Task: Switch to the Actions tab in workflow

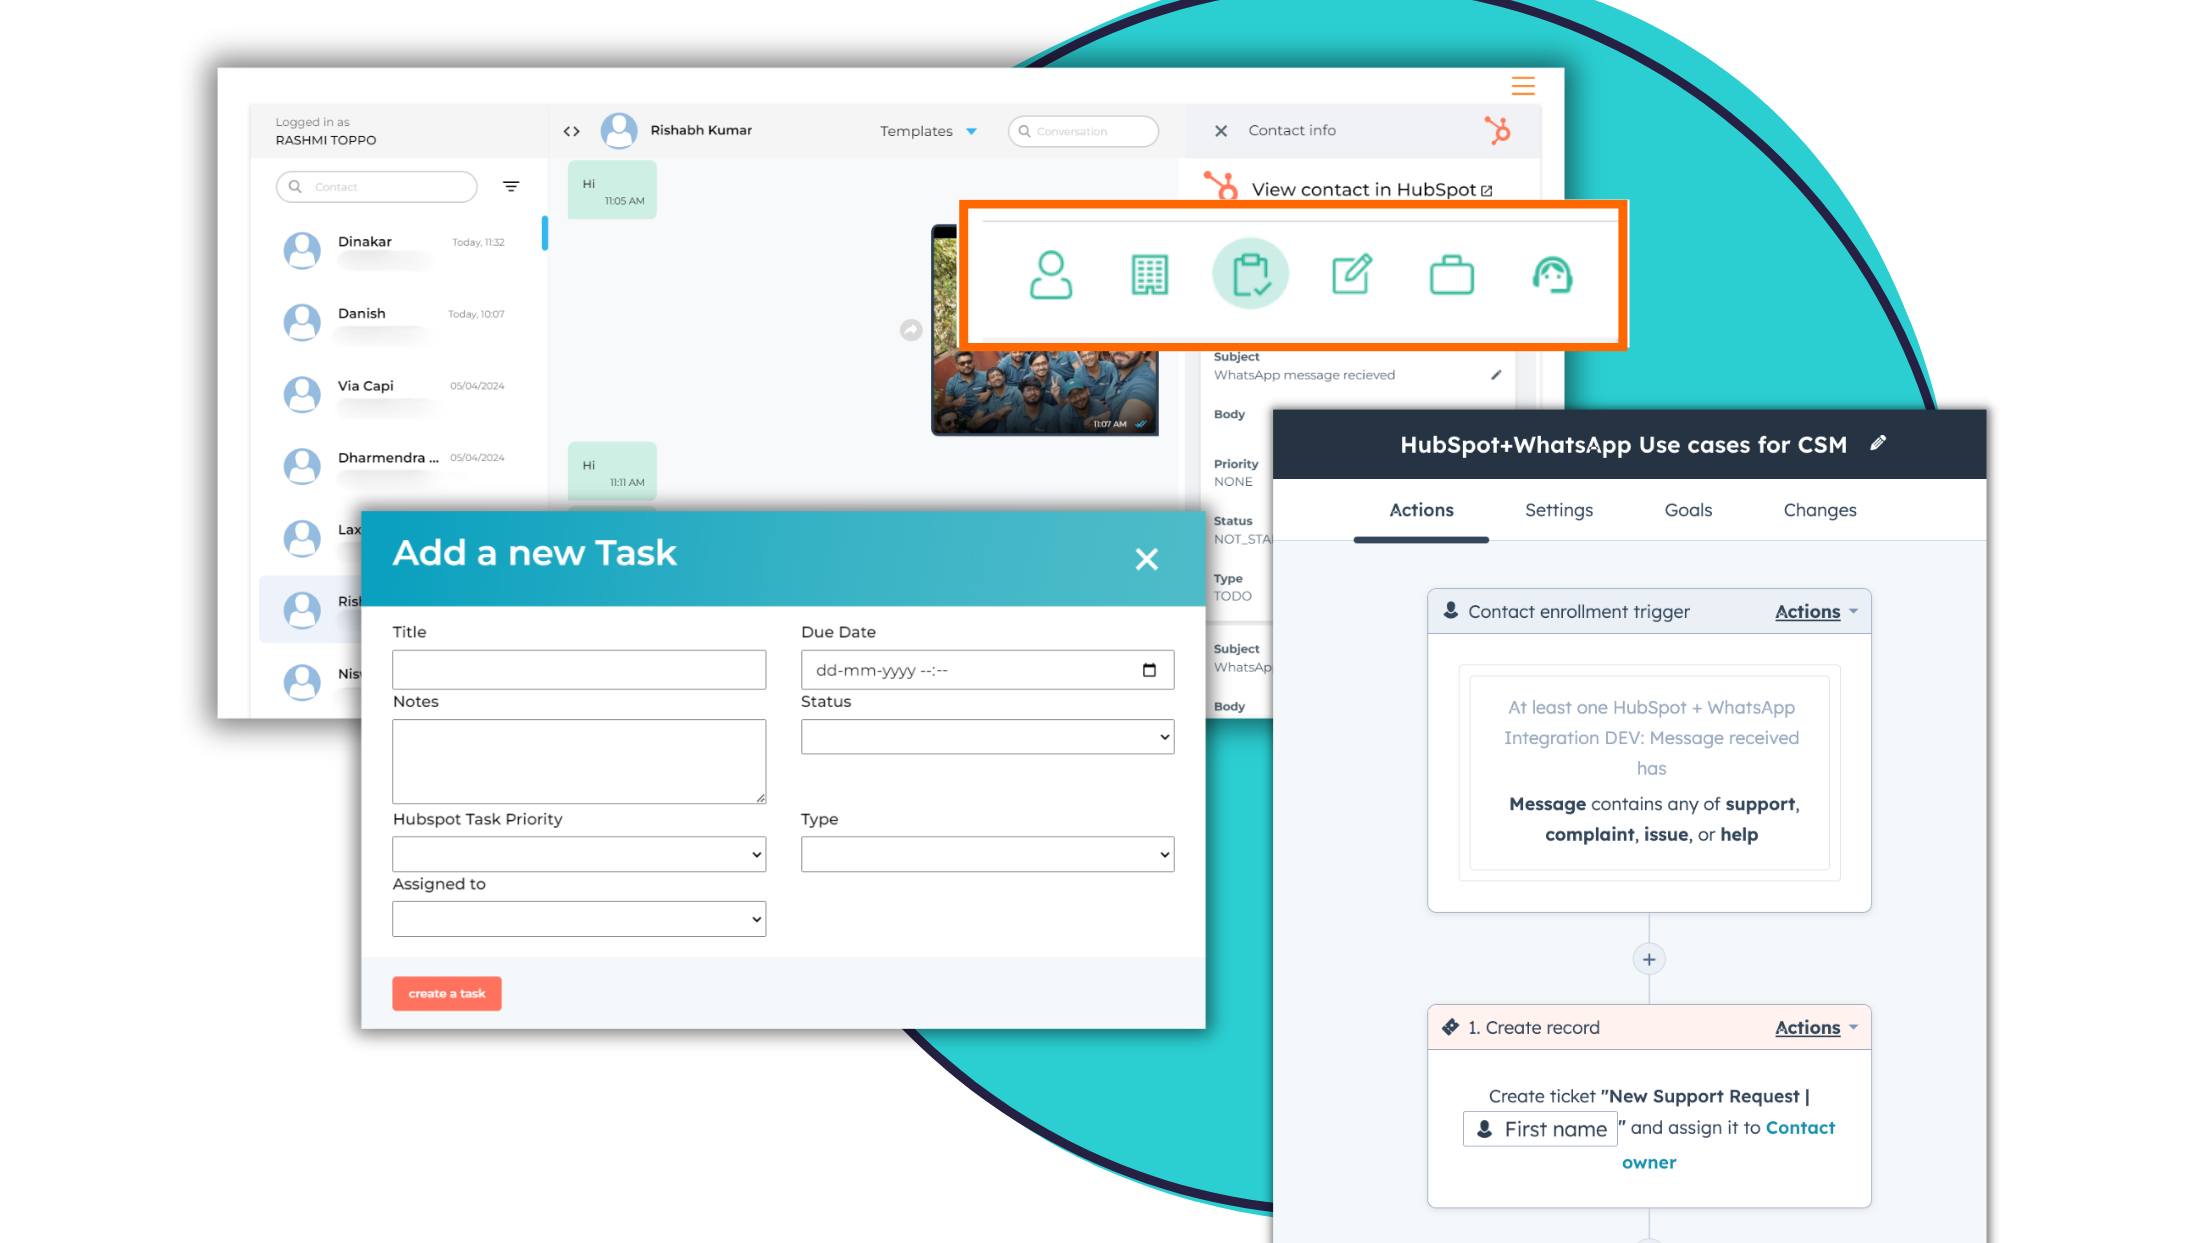Action: point(1421,510)
